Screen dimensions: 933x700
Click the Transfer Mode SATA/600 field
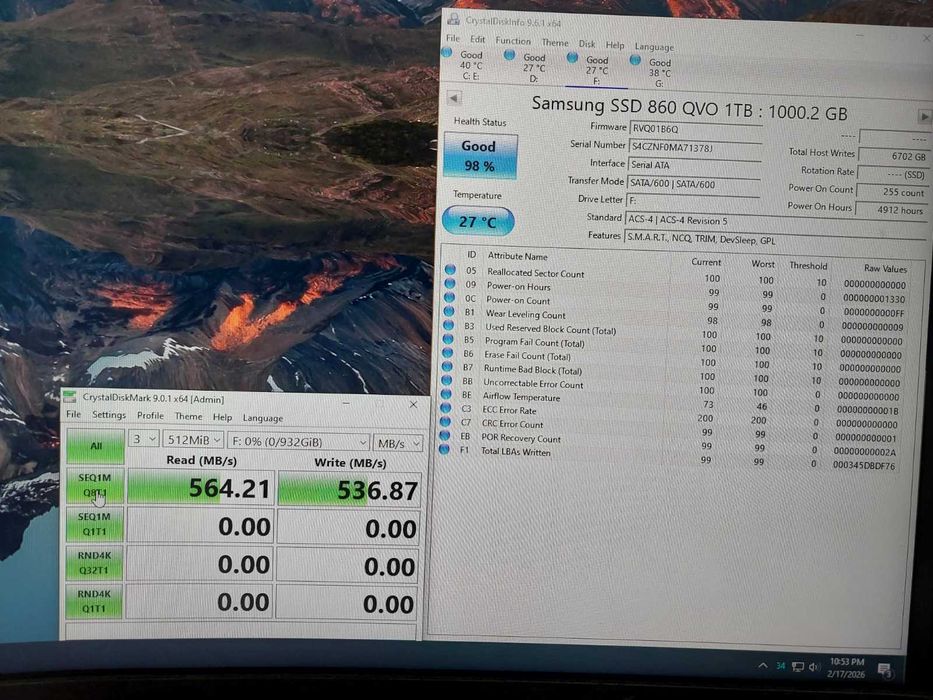(x=693, y=184)
